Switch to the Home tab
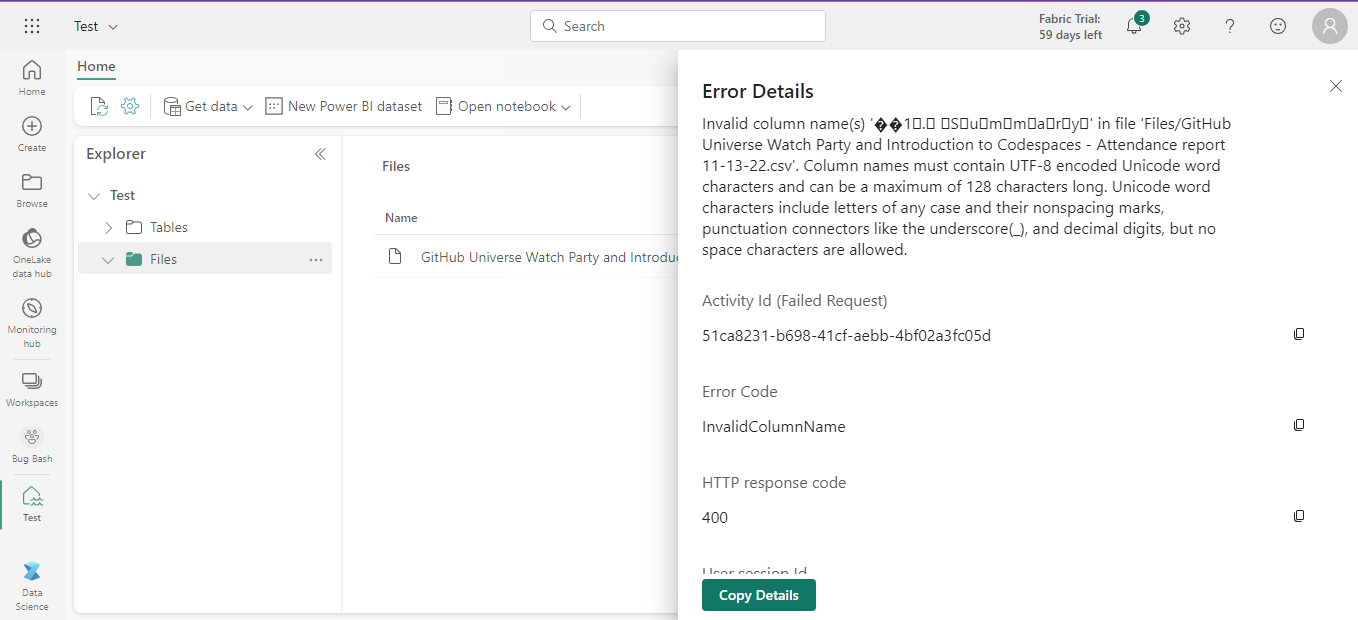The height and width of the screenshot is (620, 1358). [x=96, y=67]
